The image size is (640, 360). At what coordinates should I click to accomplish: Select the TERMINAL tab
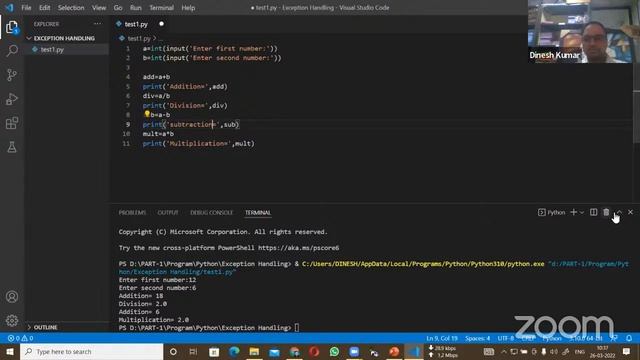(258, 213)
